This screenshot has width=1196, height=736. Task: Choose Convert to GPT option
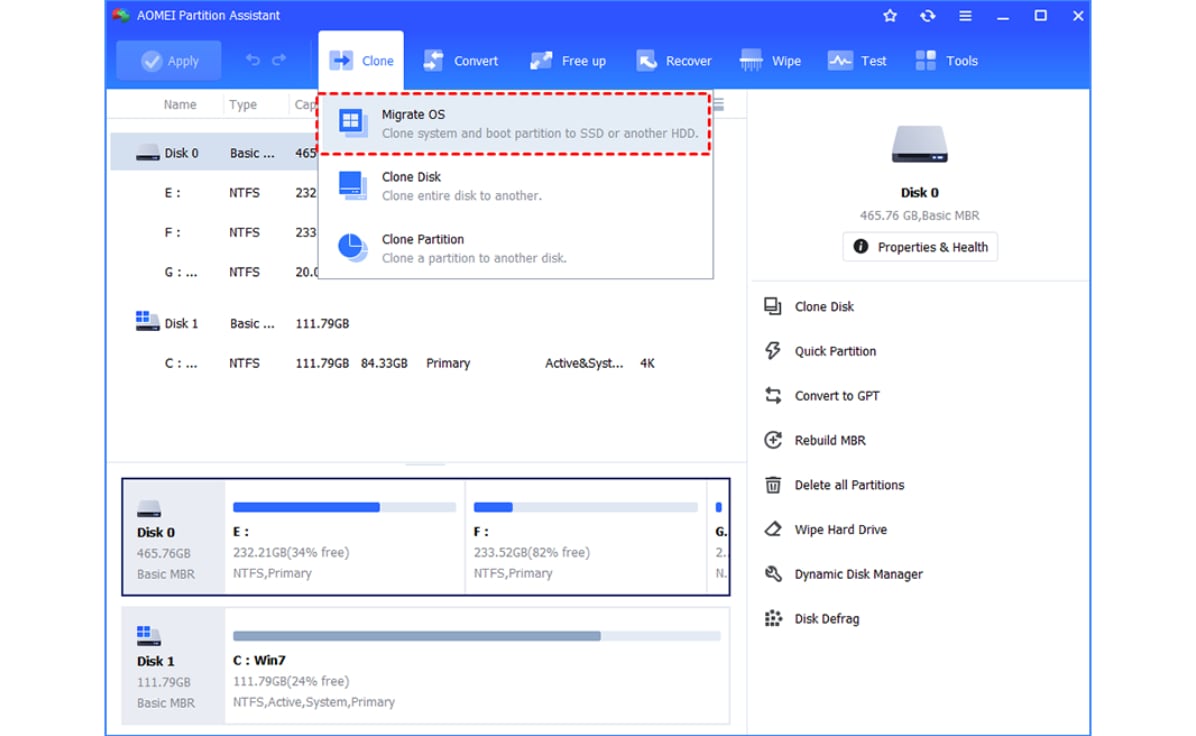837,396
